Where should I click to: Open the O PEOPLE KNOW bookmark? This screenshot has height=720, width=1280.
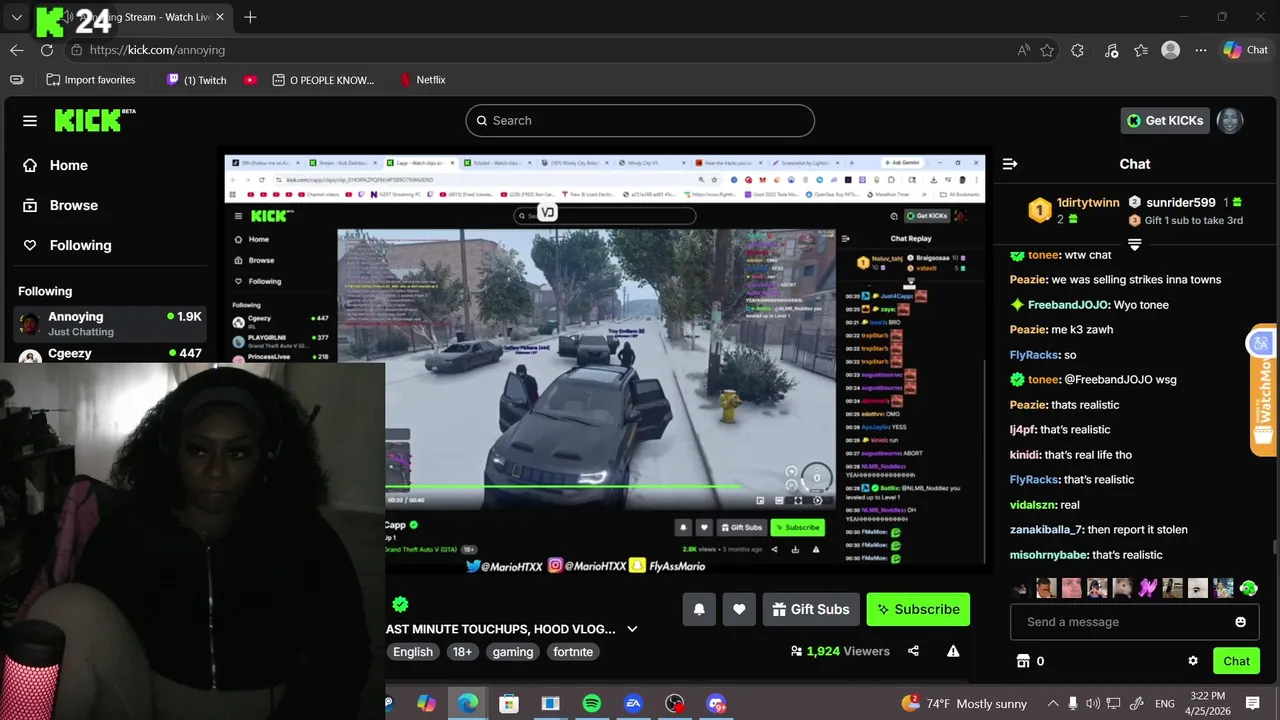(323, 80)
